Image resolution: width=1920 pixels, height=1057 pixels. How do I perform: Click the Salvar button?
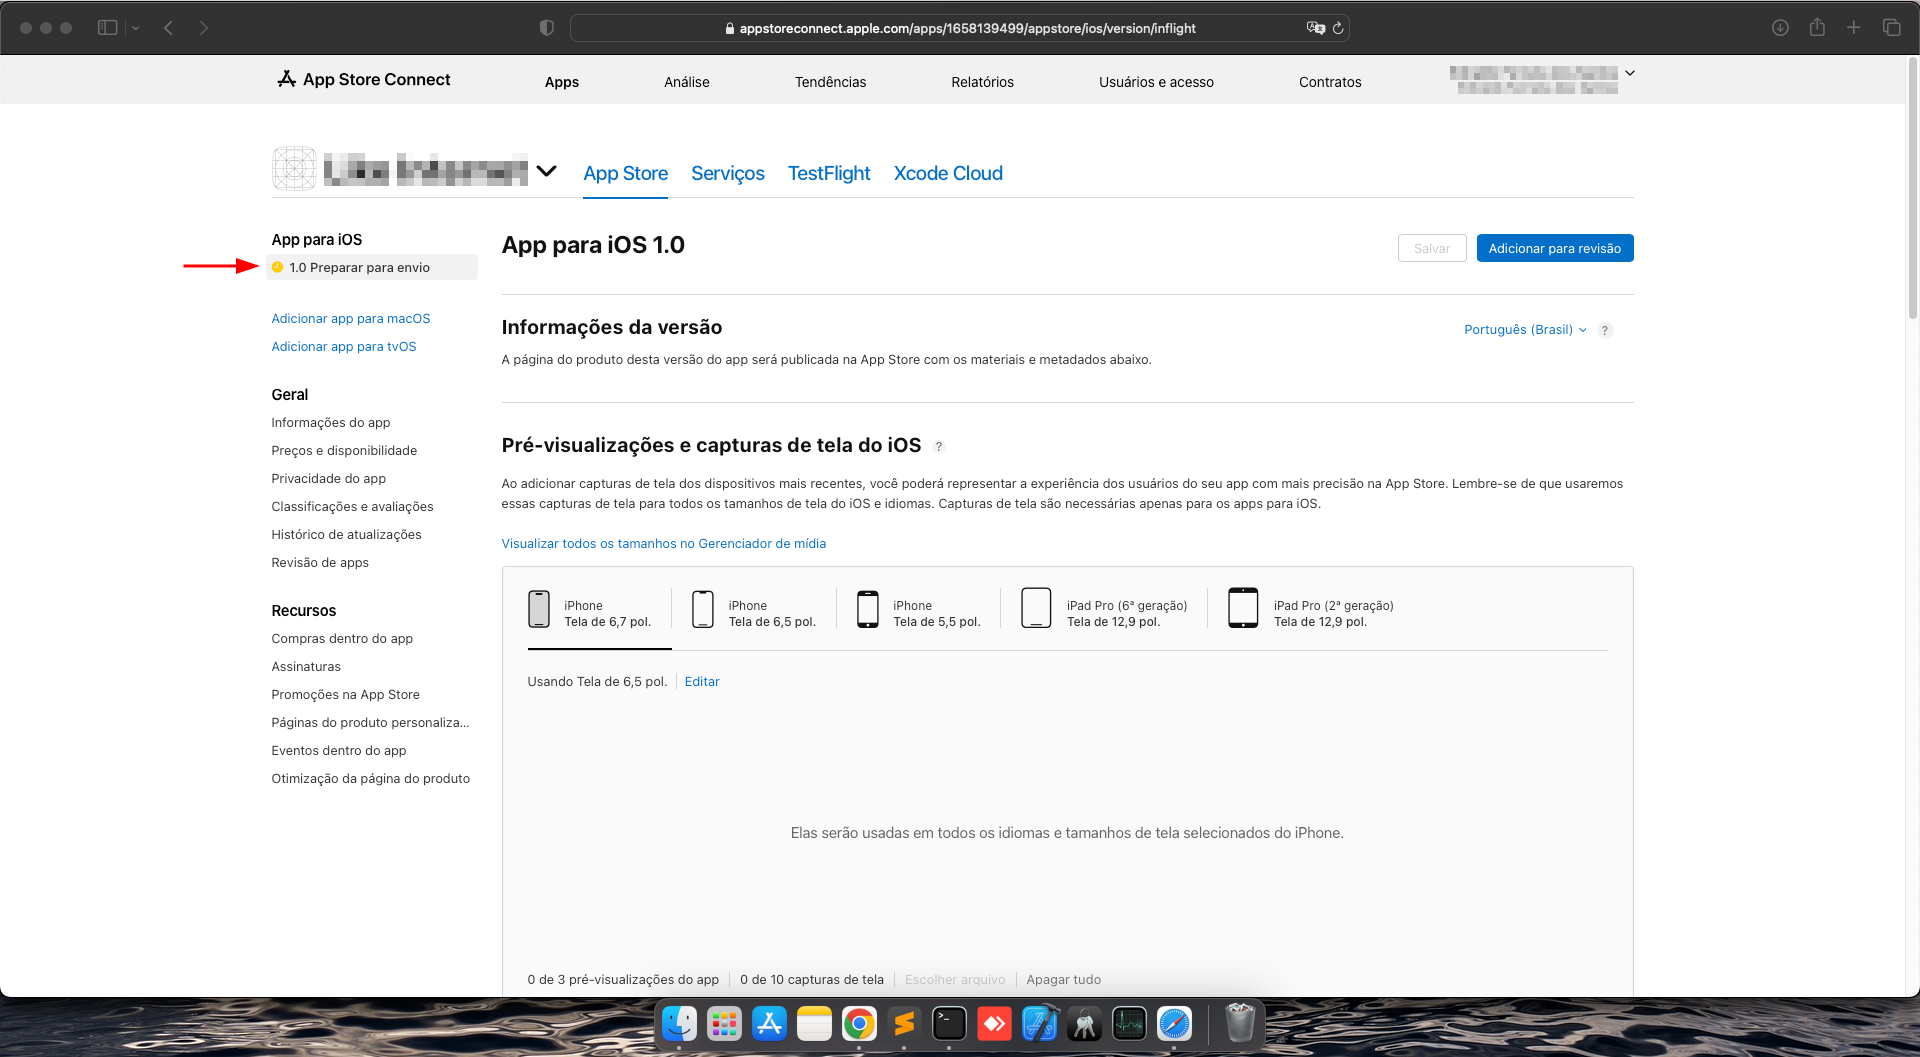coord(1432,248)
